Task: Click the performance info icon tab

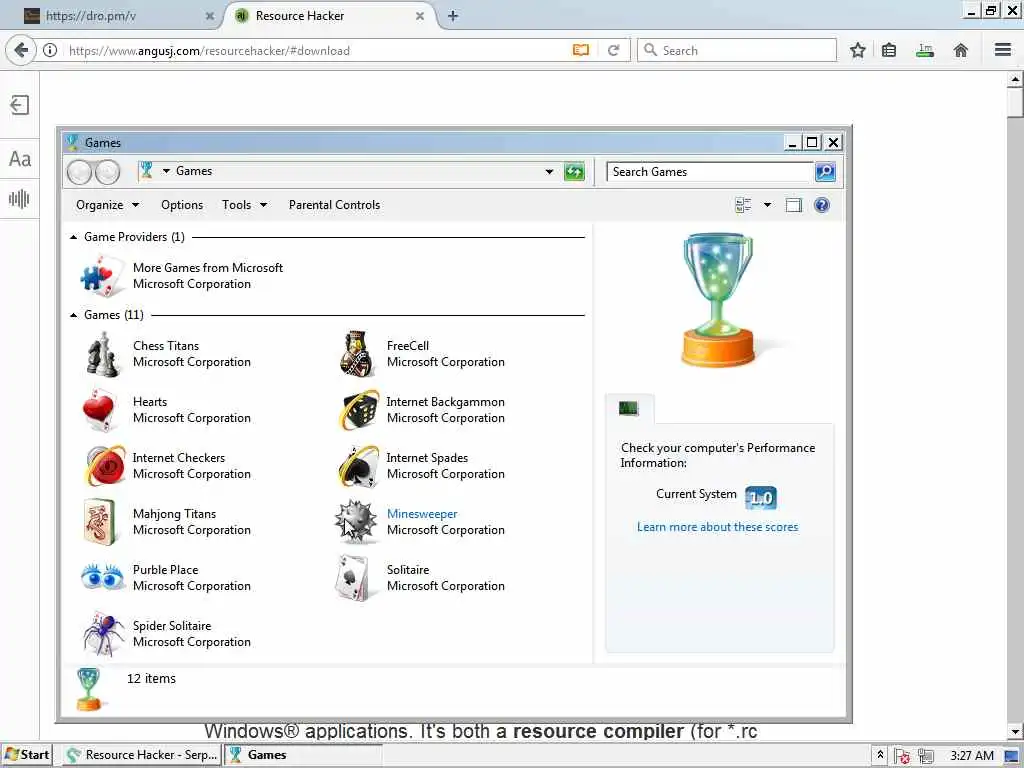Action: (628, 408)
